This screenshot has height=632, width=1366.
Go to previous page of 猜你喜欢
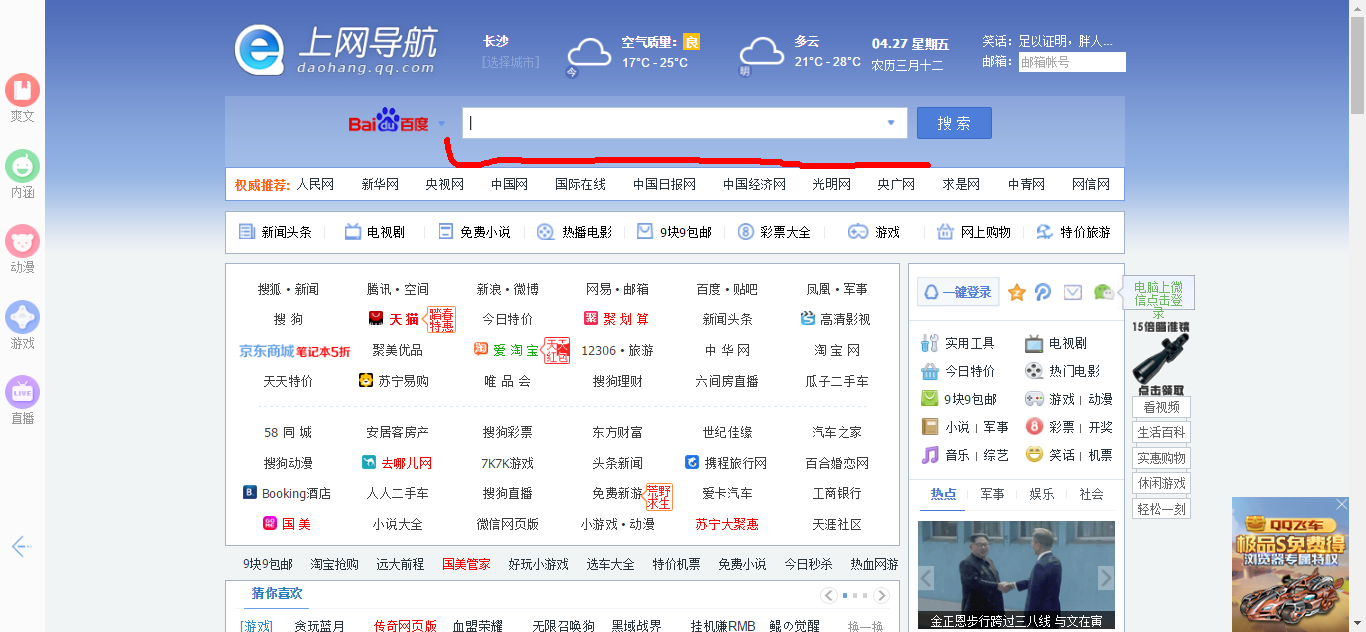(829, 595)
